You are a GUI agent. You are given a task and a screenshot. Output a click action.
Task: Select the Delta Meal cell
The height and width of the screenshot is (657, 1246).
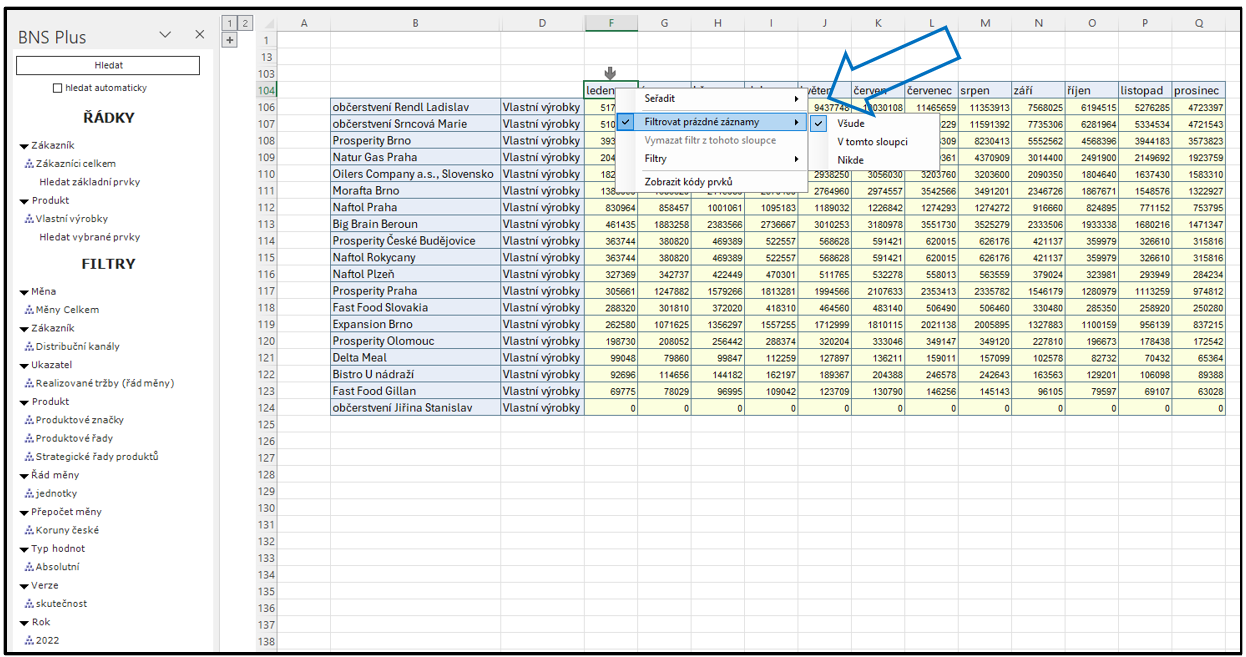tap(415, 358)
